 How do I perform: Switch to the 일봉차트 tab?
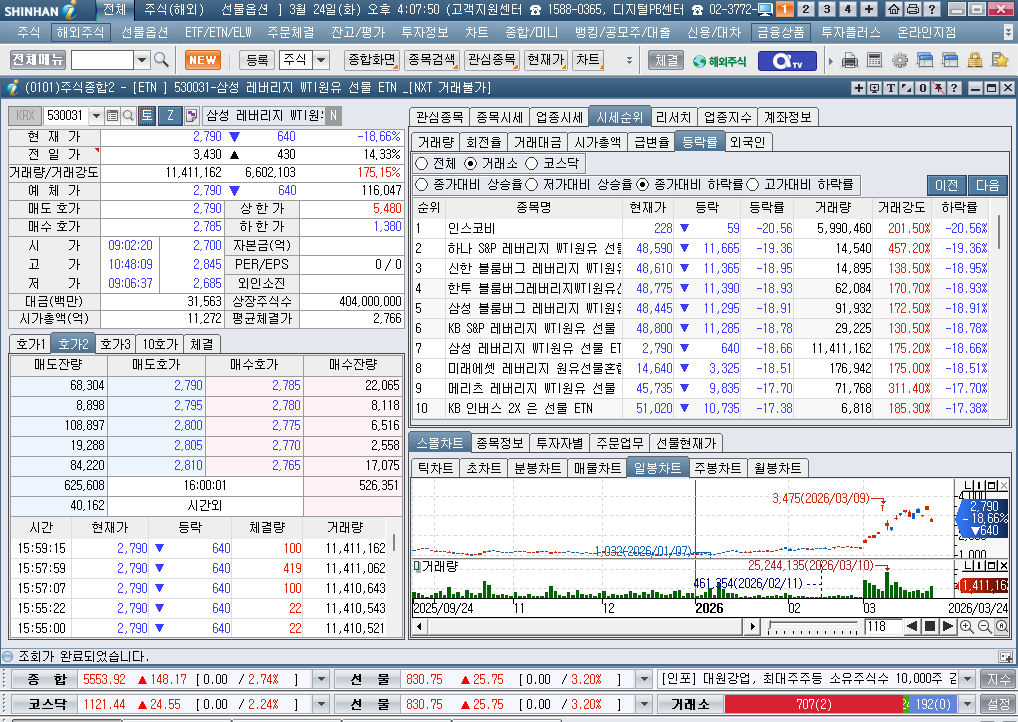point(657,468)
